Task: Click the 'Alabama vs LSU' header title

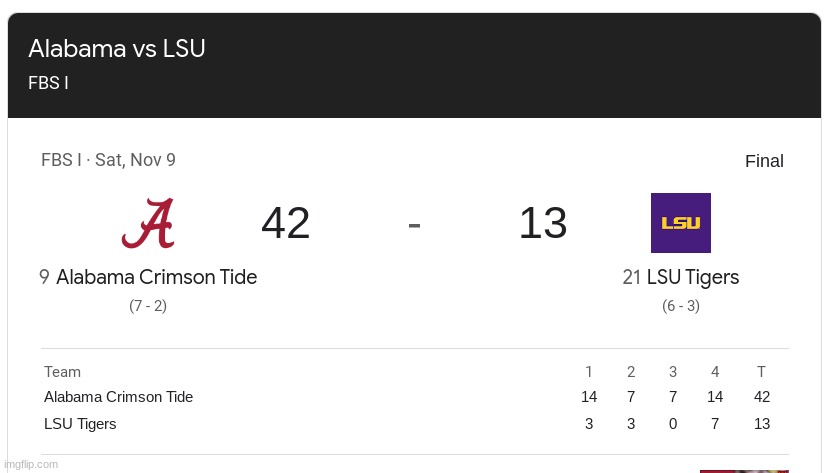Action: coord(117,48)
